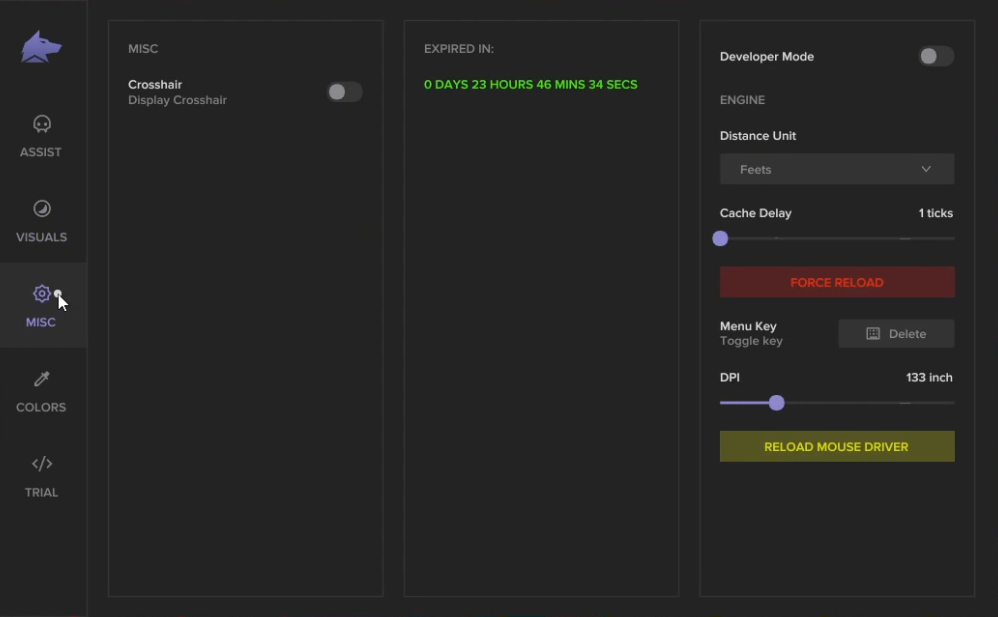Screen dimensions: 998x617
Task: Click the RELOAD MOUSE DRIVER button
Action: [x=837, y=447]
